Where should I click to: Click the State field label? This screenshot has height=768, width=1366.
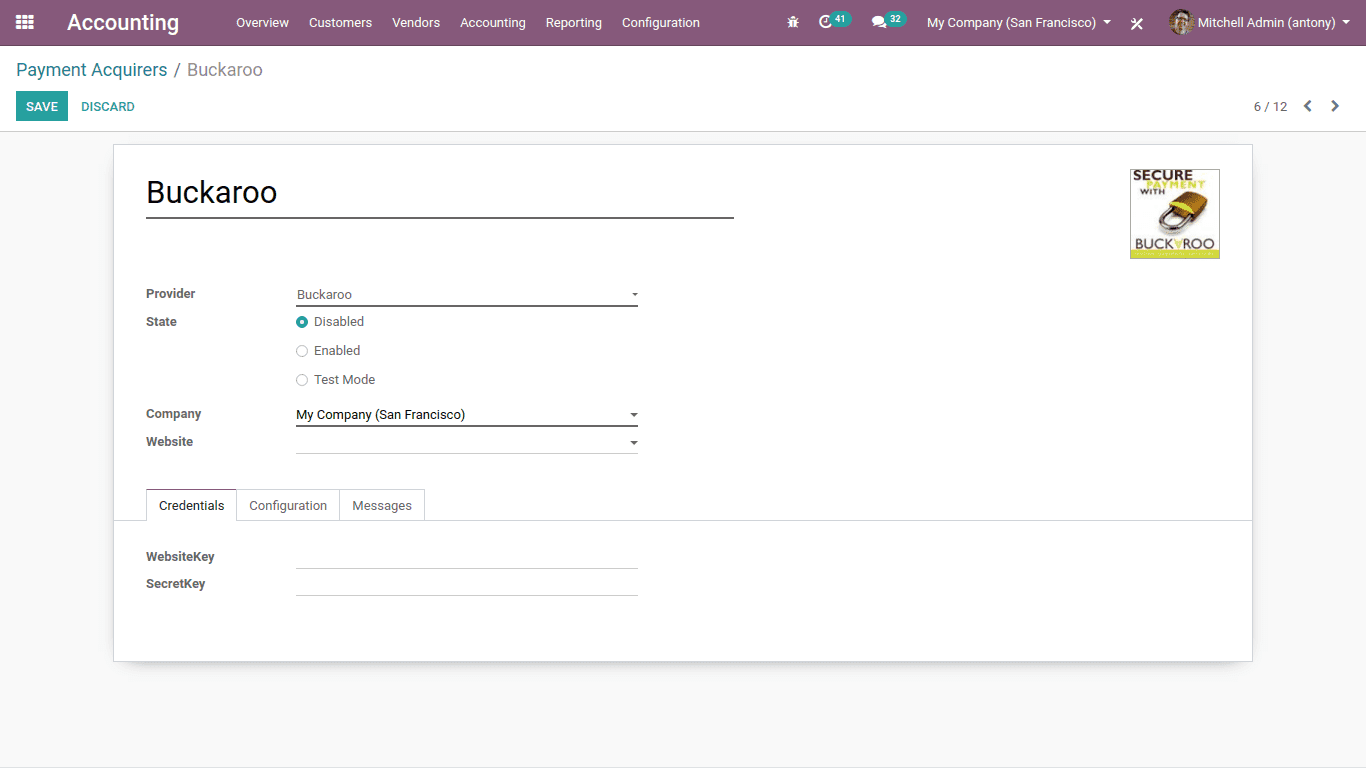(161, 322)
